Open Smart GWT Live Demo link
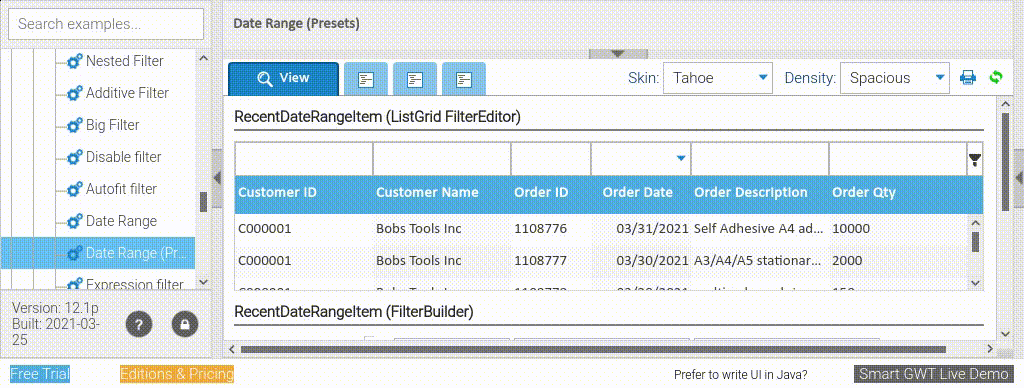 [x=934, y=374]
